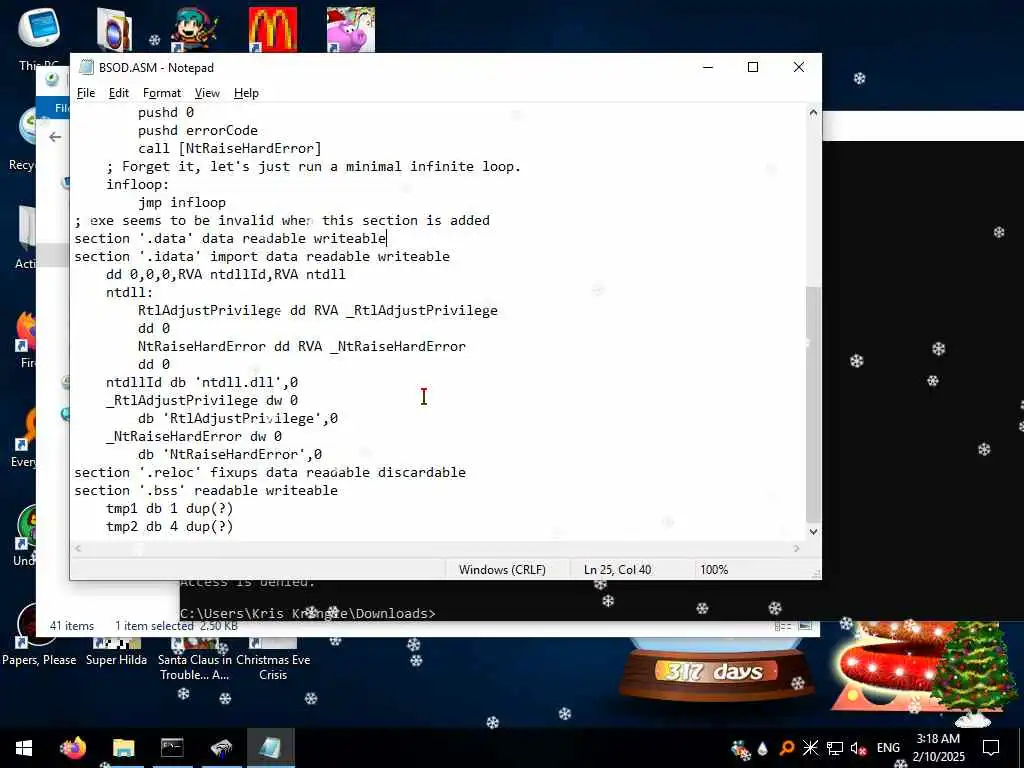Click the water drop tray icon
The width and height of the screenshot is (1024, 768).
763,748
